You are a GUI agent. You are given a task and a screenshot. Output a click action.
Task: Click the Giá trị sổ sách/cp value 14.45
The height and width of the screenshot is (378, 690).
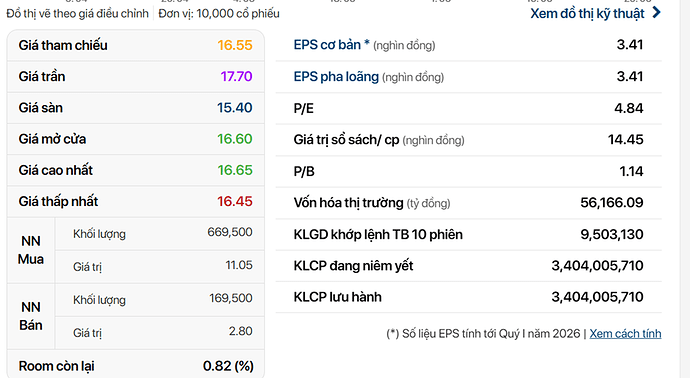(625, 139)
